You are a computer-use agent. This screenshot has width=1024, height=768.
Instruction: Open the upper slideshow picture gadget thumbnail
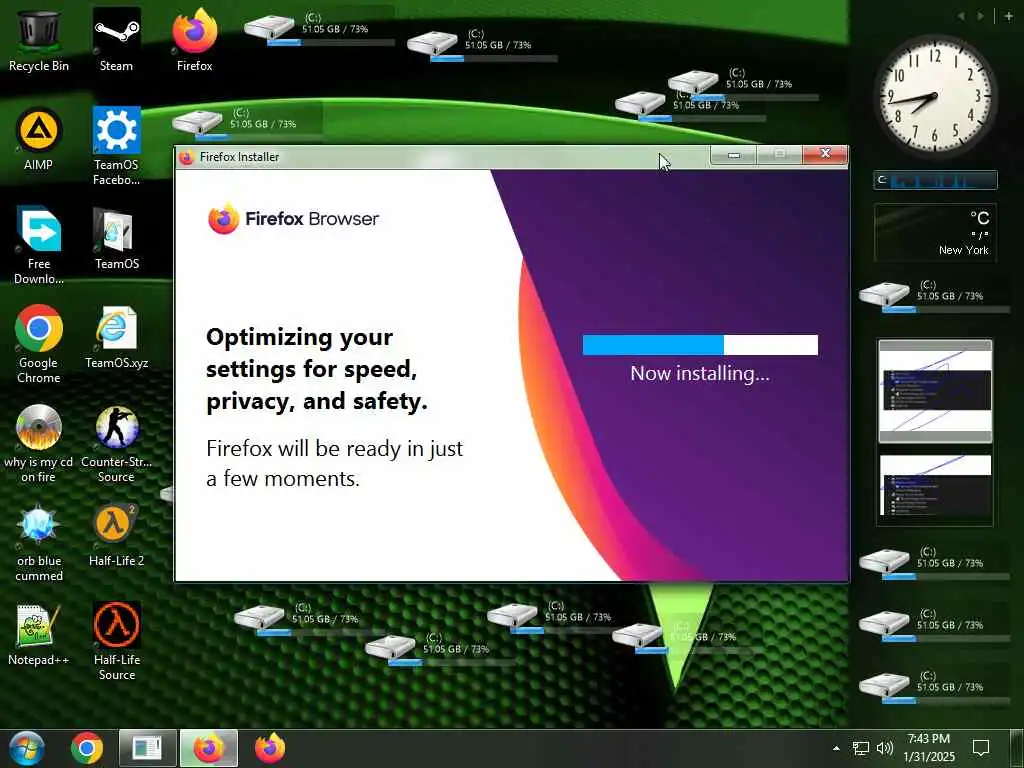[x=935, y=391]
